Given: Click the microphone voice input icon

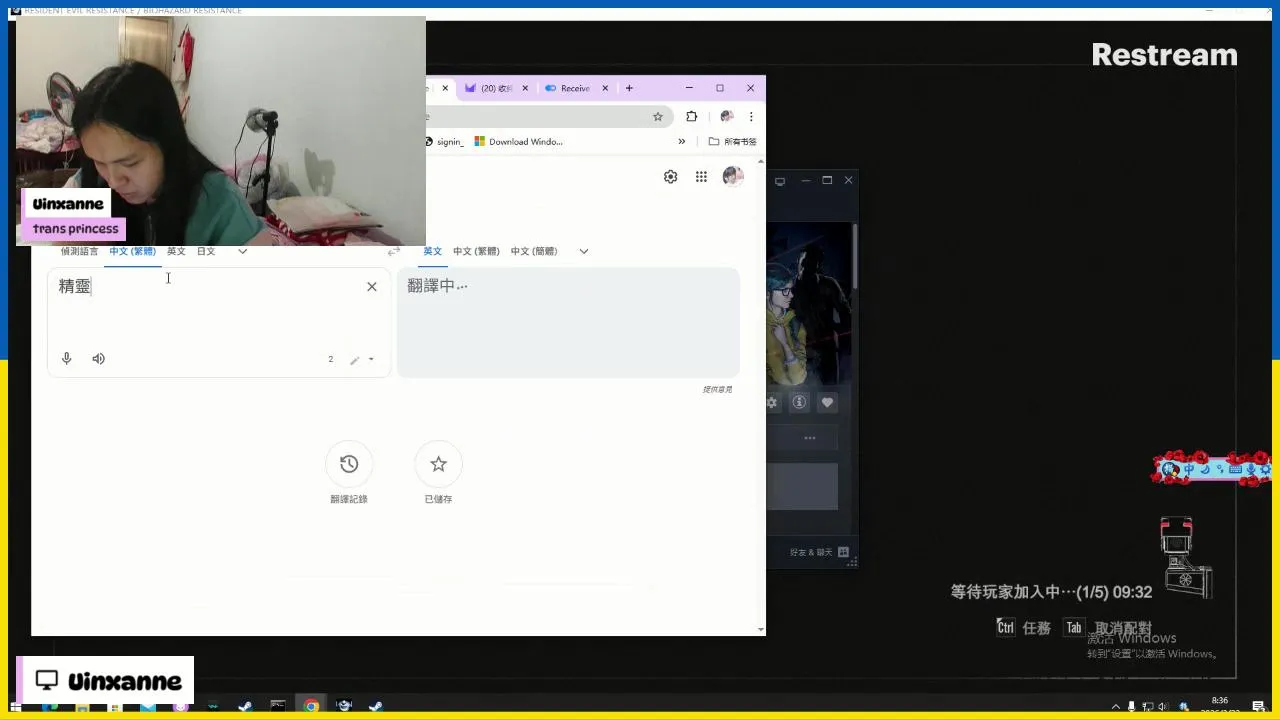Looking at the screenshot, I should coord(67,358).
